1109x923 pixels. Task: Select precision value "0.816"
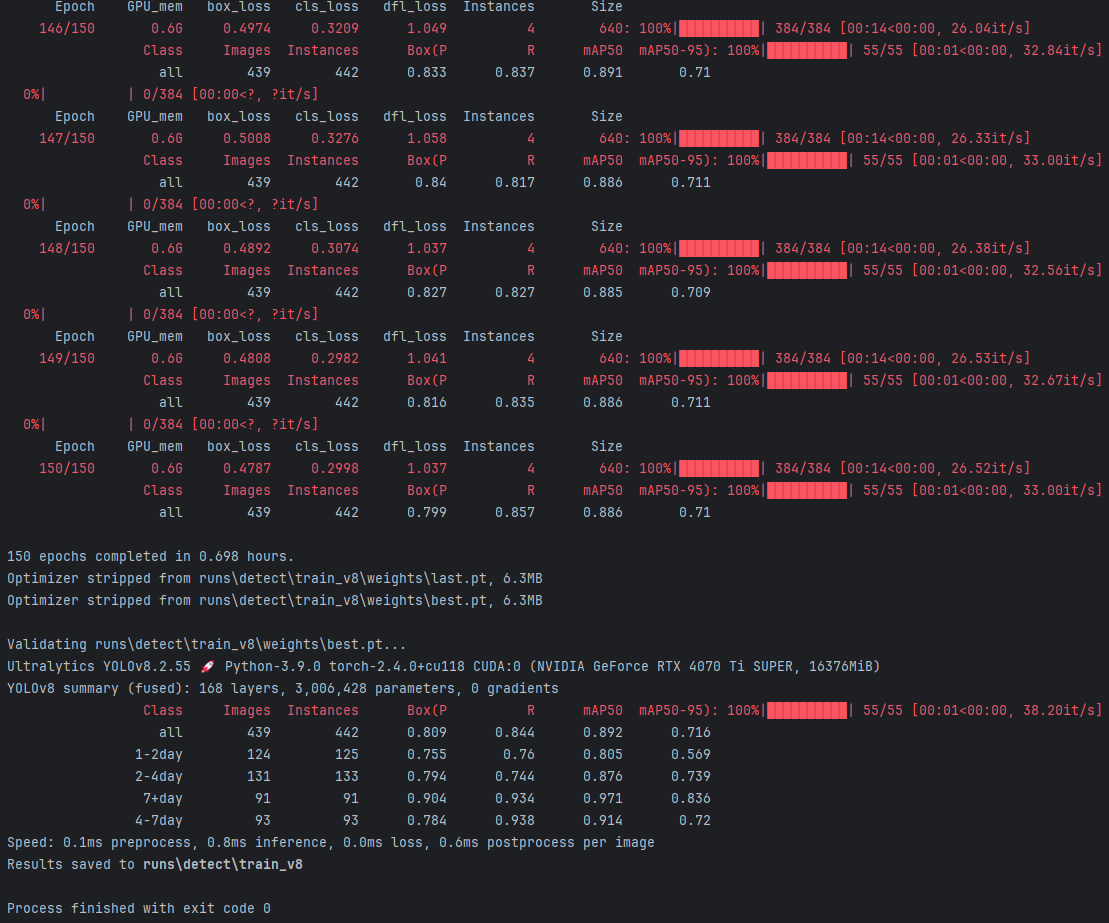coord(426,402)
